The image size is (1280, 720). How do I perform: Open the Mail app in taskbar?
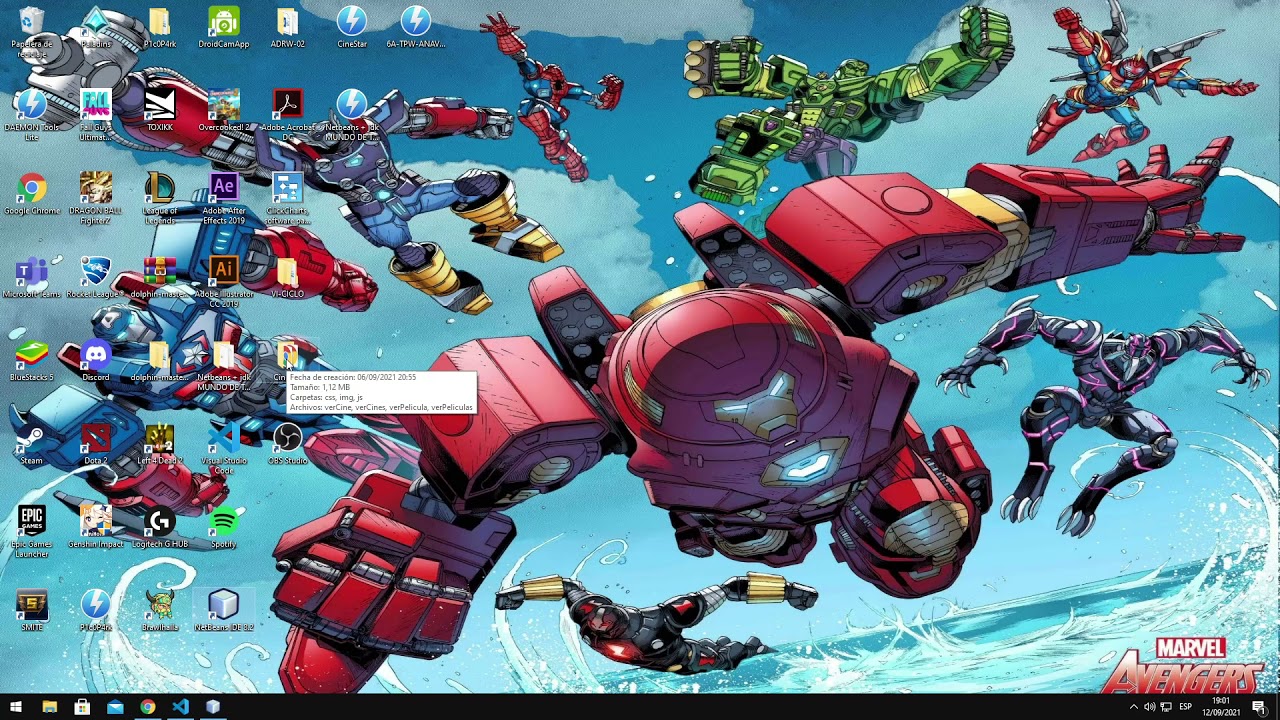115,707
